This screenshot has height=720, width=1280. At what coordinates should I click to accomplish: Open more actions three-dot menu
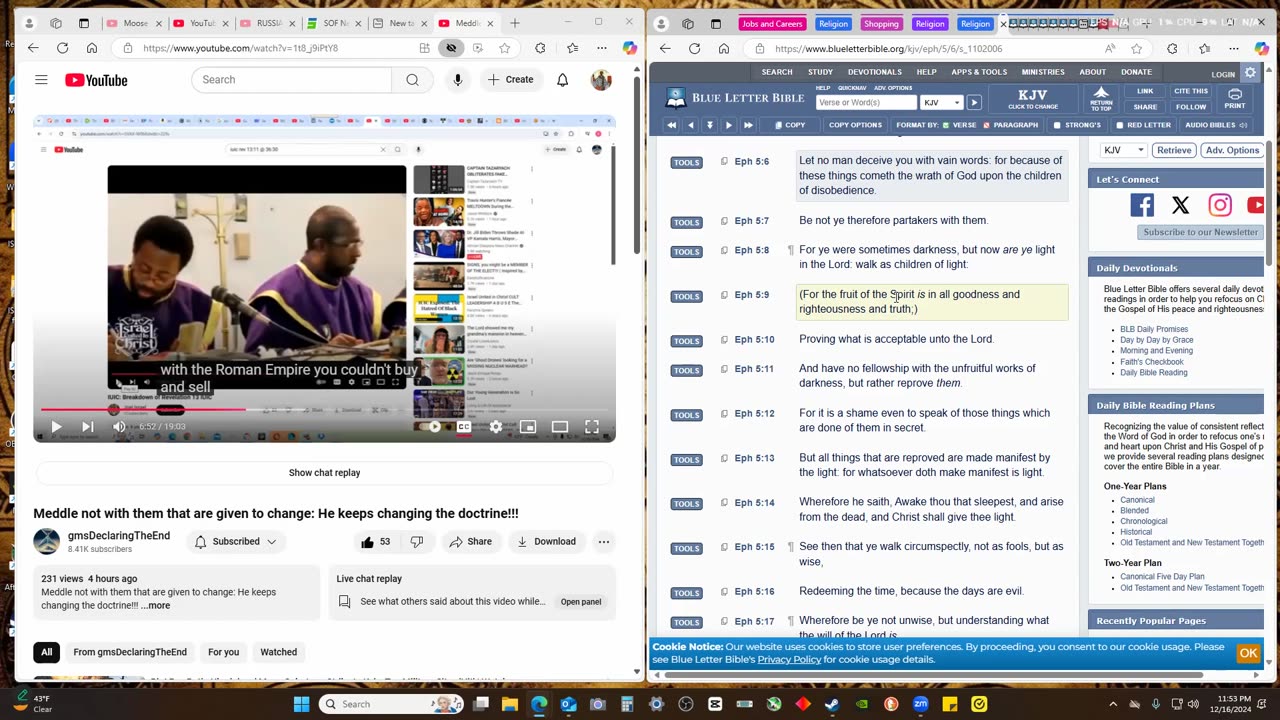pyautogui.click(x=604, y=542)
